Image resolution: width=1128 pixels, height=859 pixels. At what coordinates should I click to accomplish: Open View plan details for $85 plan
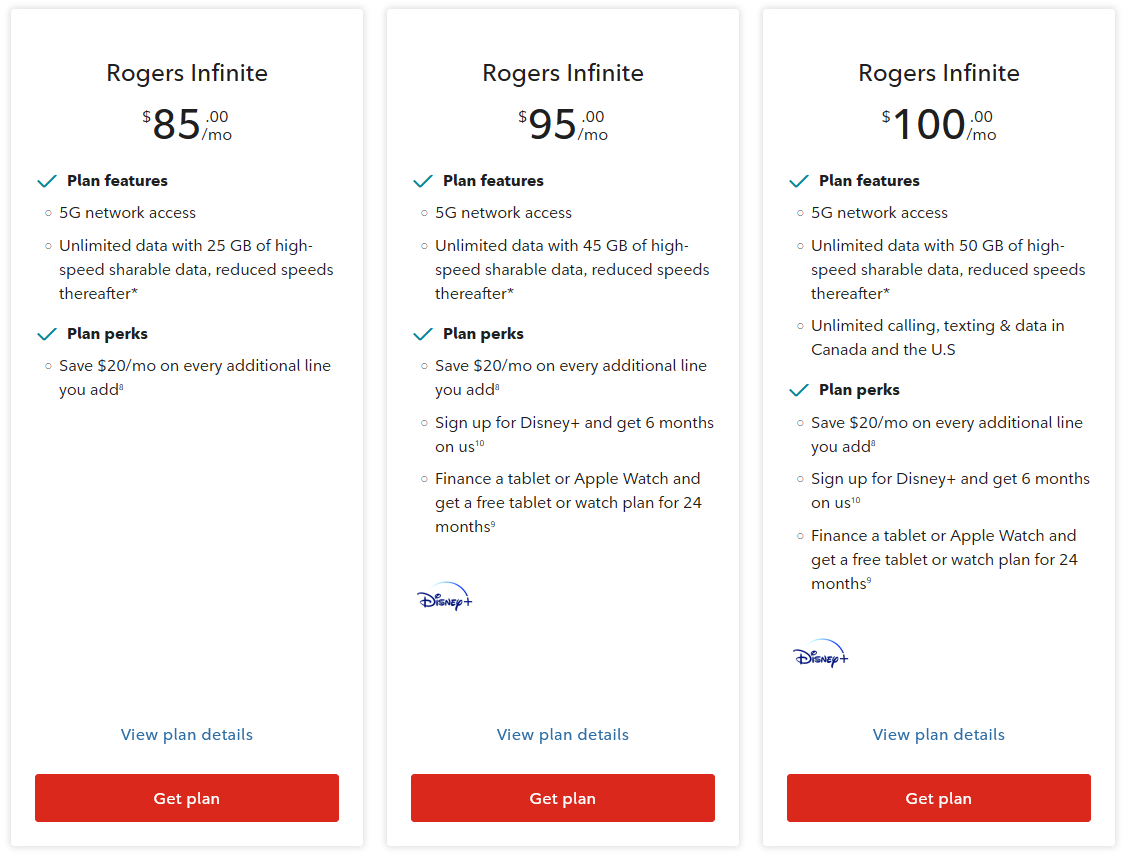pos(187,735)
